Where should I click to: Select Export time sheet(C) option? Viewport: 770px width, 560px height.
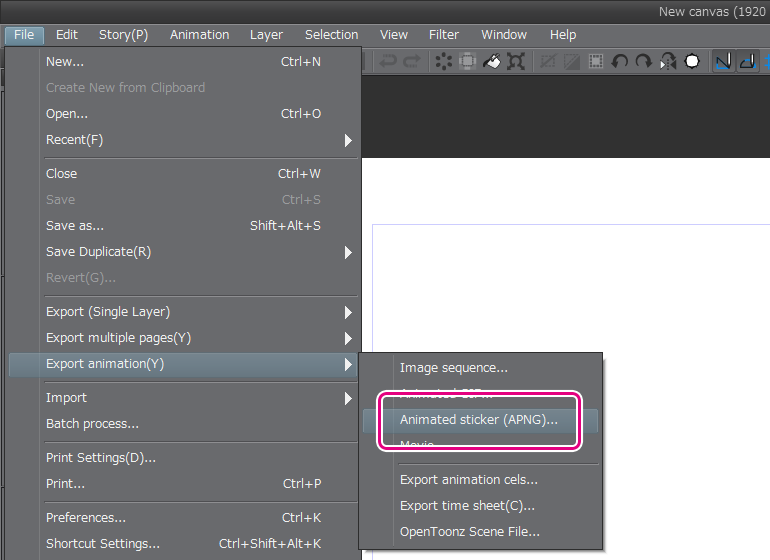point(467,506)
